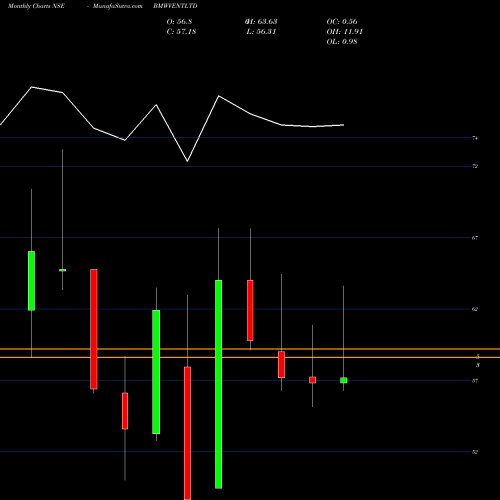Click the 72 price axis label
The height and width of the screenshot is (500, 500).
point(475,166)
